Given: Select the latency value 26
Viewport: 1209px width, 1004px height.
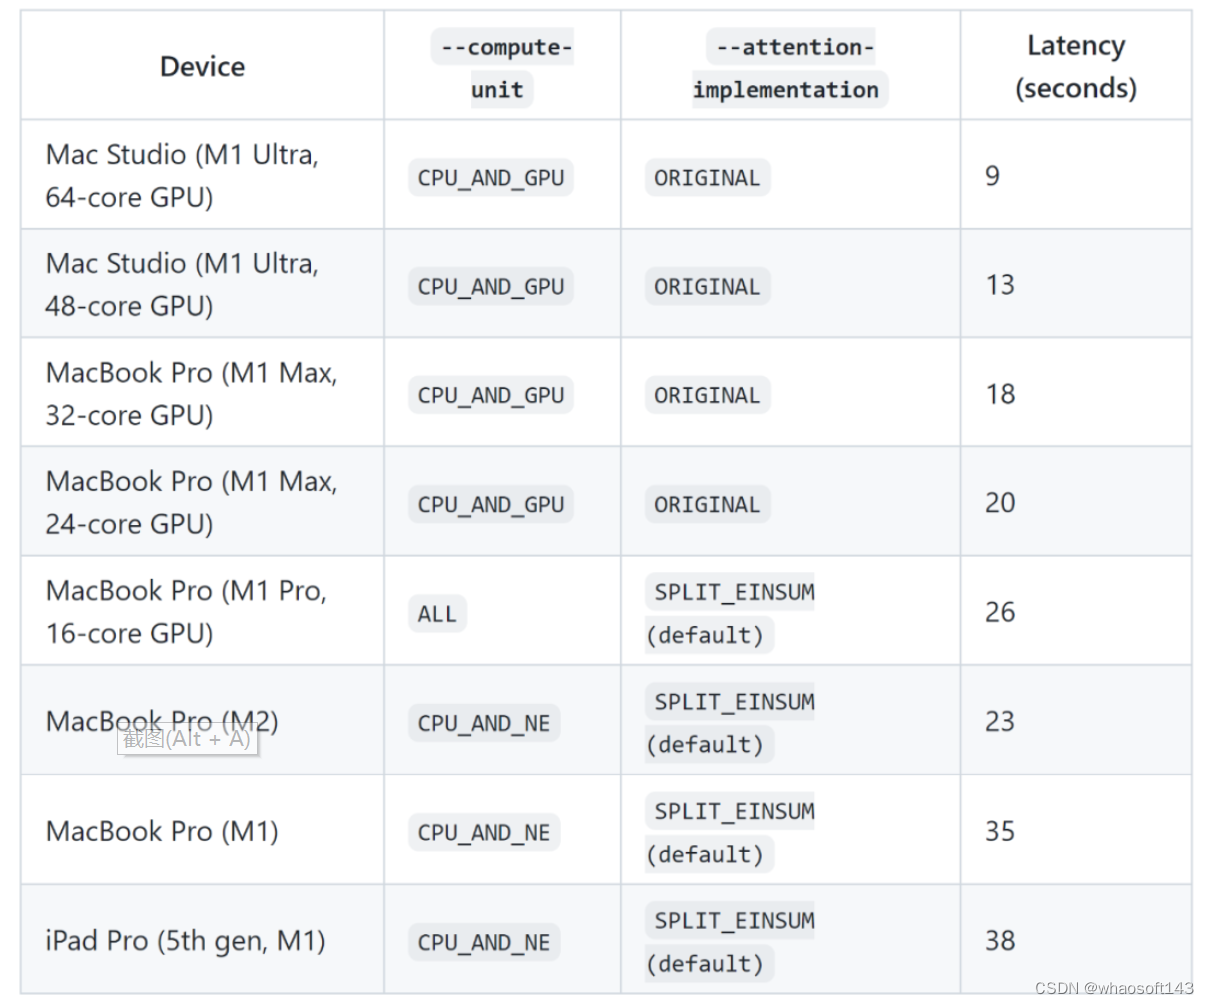Looking at the screenshot, I should 1000,612.
